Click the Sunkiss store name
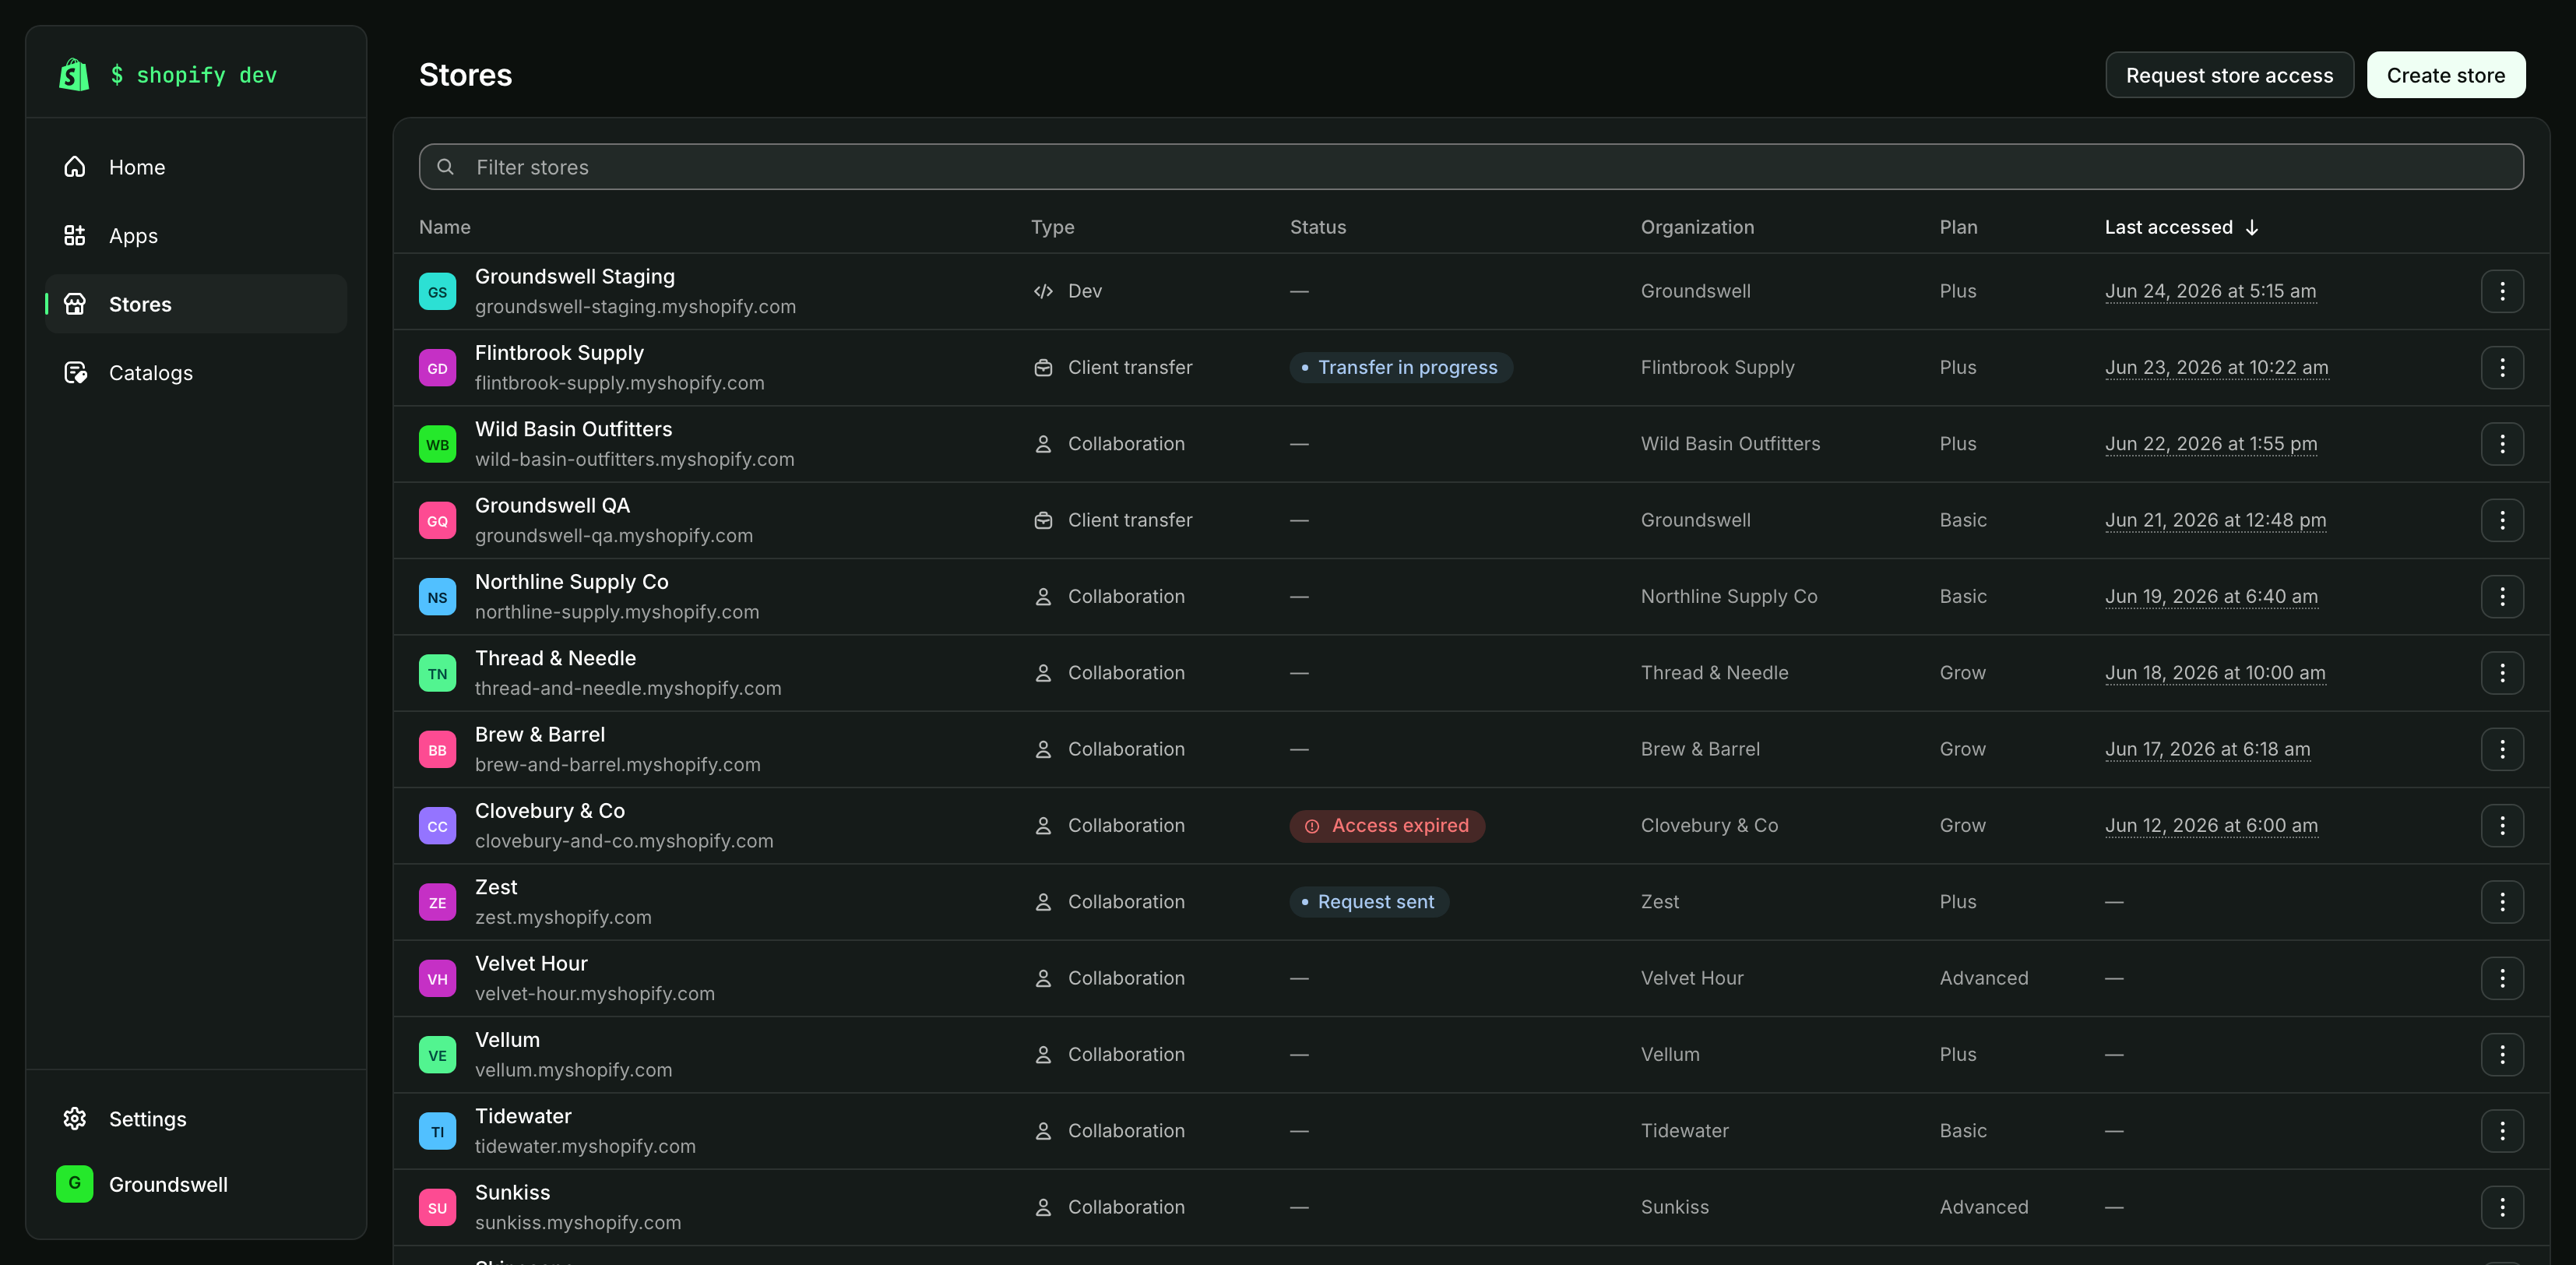 512,1193
